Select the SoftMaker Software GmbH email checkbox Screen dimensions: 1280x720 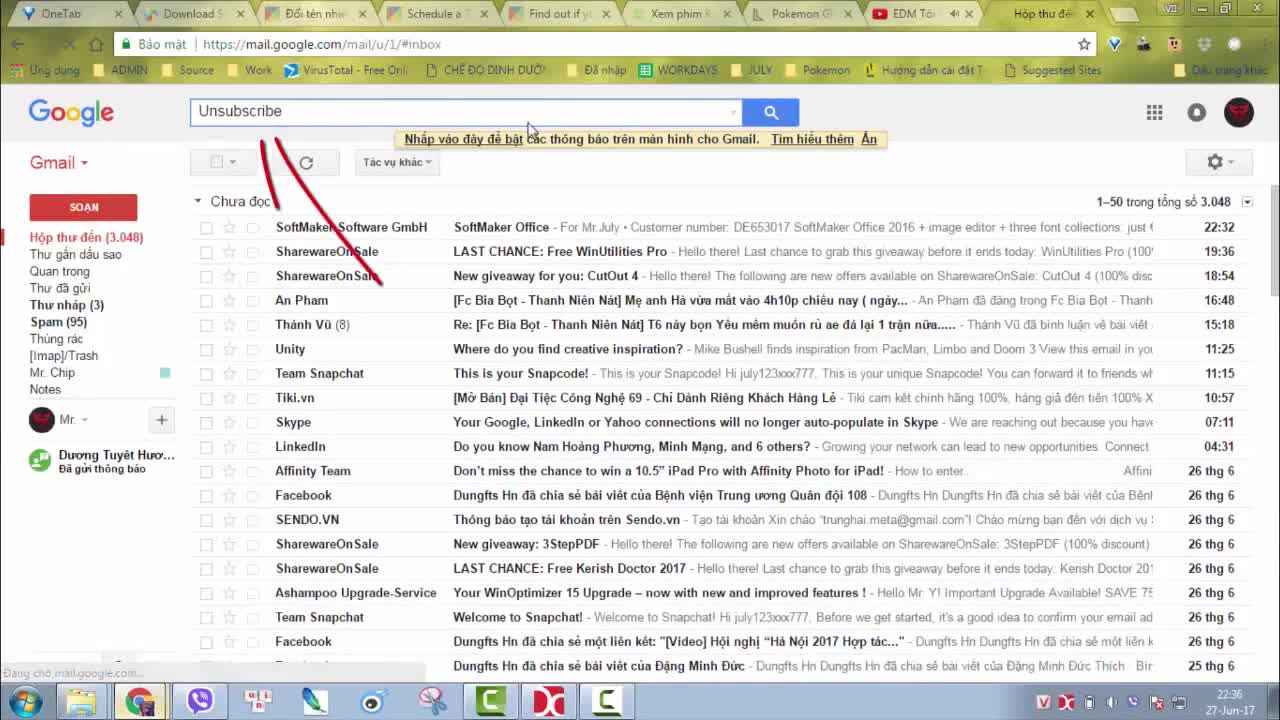coord(206,228)
